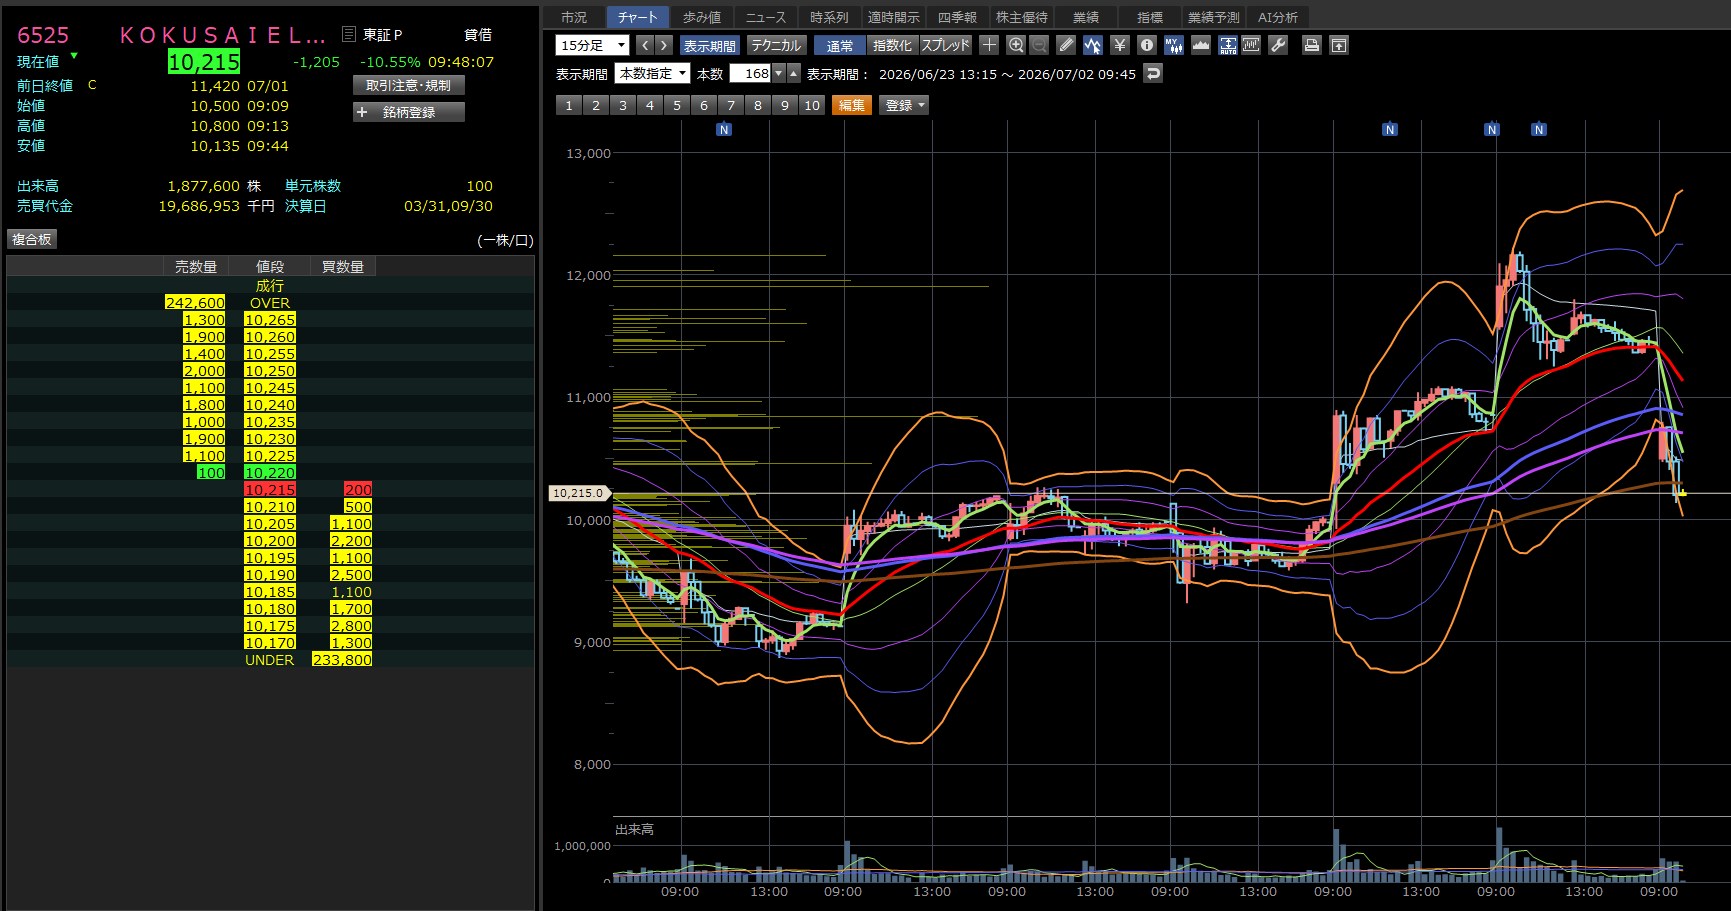Click the bar count field showing 168
The image size is (1731, 911).
click(x=751, y=73)
